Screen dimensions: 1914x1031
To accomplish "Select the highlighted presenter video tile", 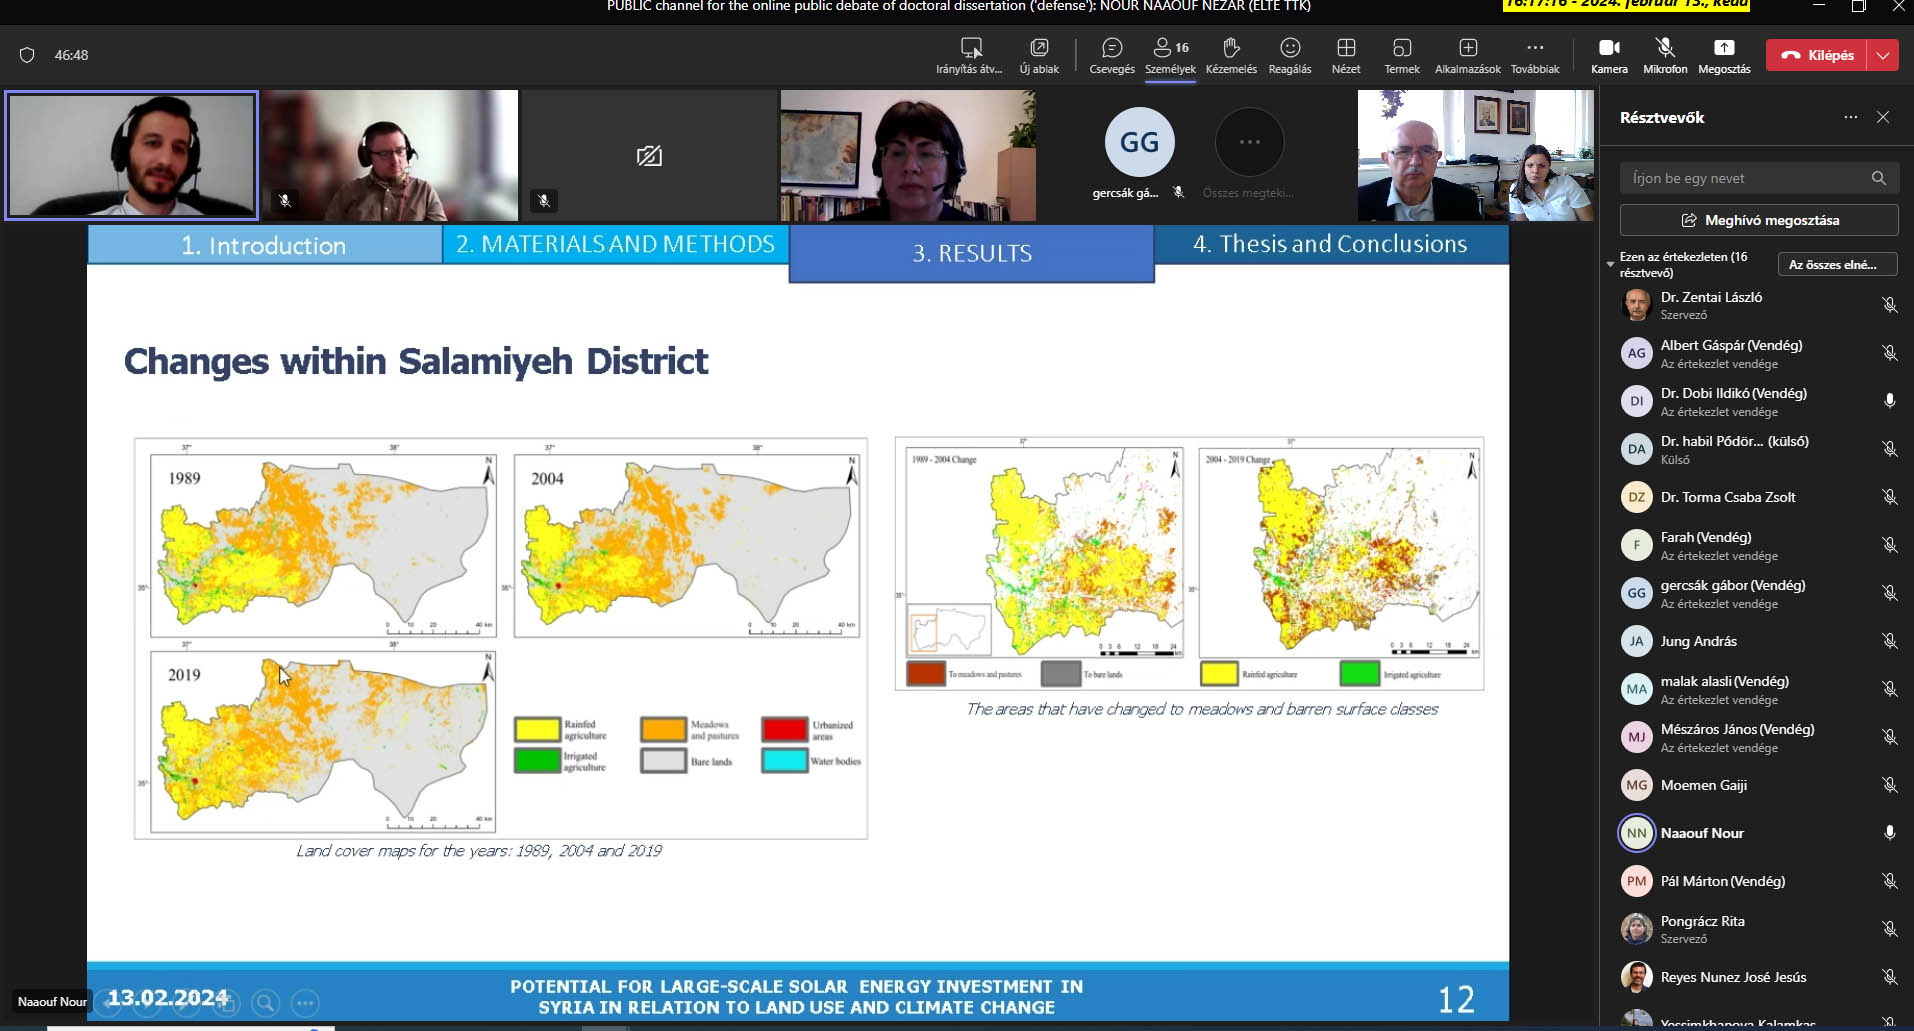I will 131,155.
